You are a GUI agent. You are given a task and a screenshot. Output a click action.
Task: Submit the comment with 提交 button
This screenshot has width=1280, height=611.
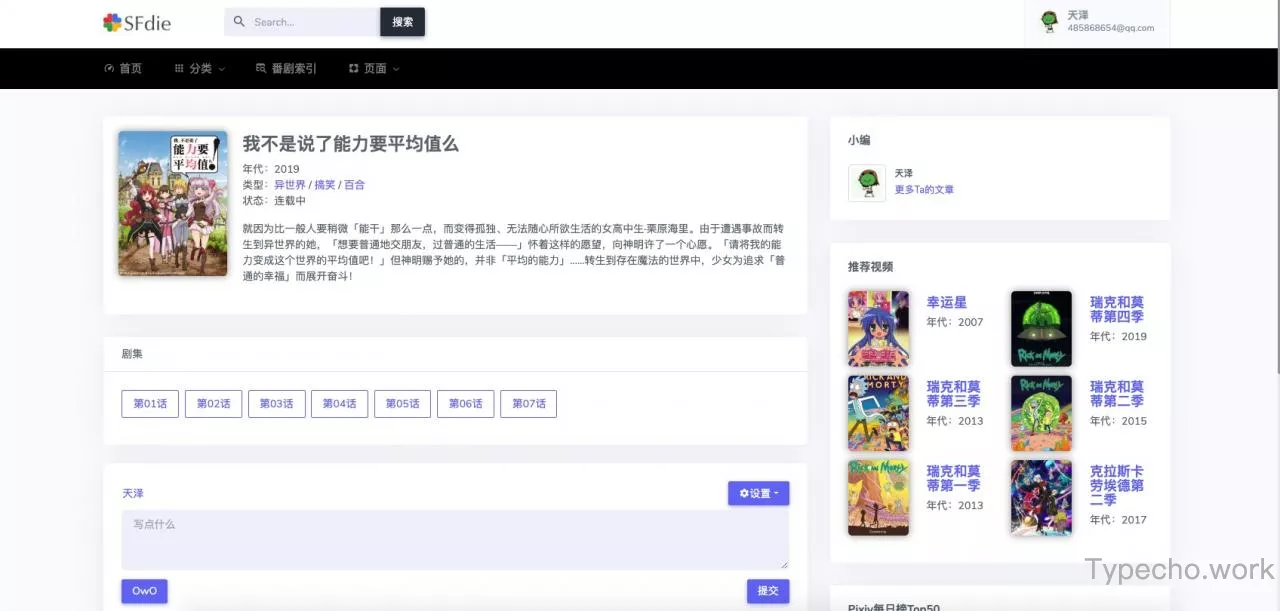point(767,590)
